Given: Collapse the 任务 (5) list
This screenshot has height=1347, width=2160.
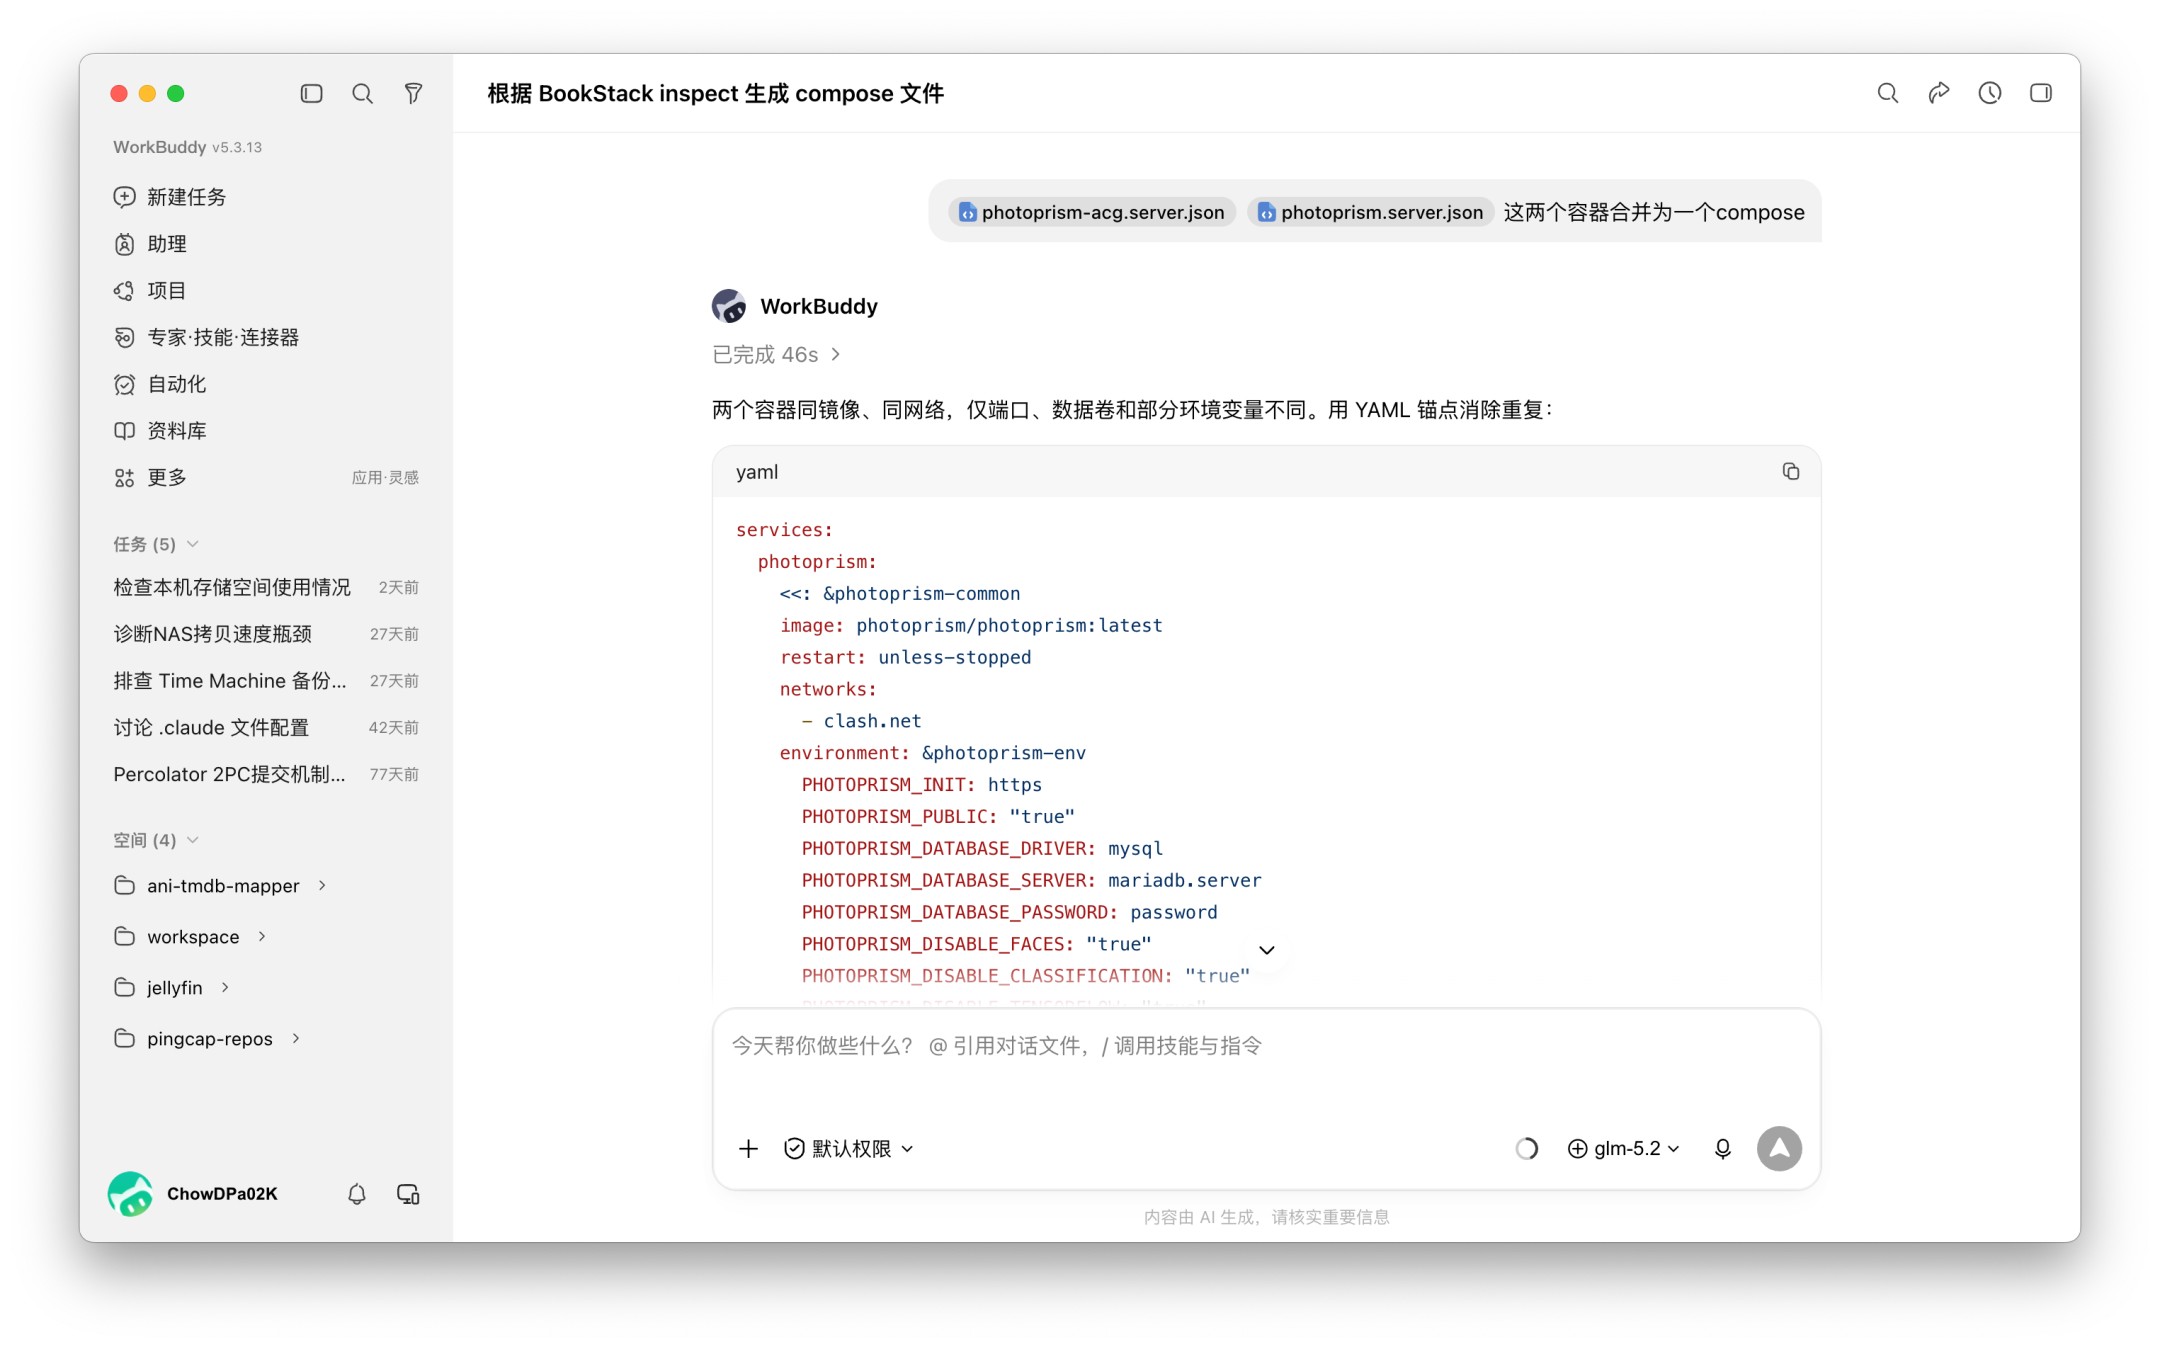Looking at the screenshot, I should tap(156, 544).
